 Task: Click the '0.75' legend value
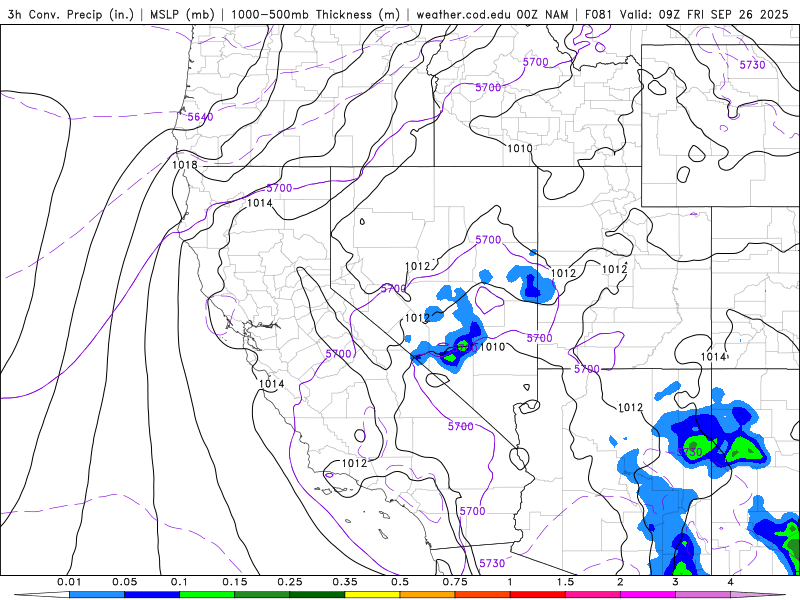pyautogui.click(x=455, y=582)
